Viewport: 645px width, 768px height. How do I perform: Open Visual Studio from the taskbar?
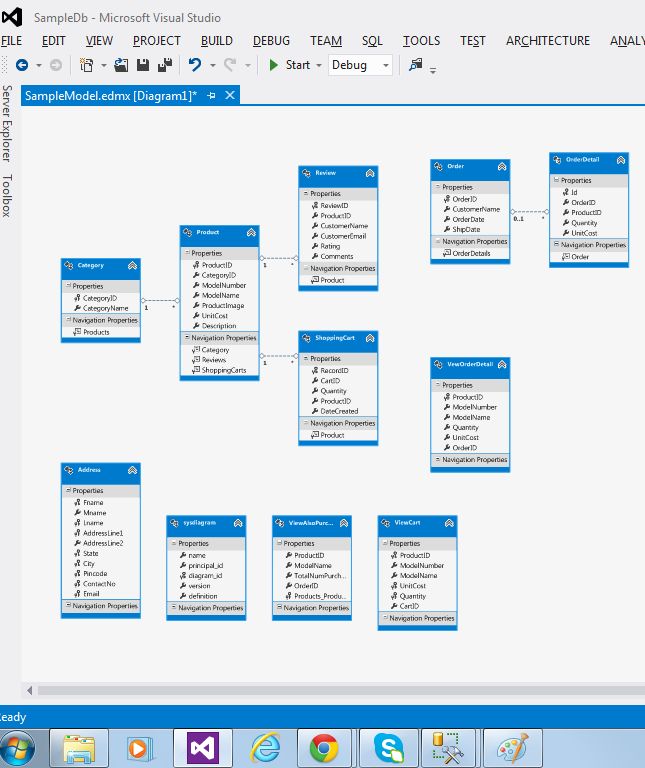coord(203,748)
